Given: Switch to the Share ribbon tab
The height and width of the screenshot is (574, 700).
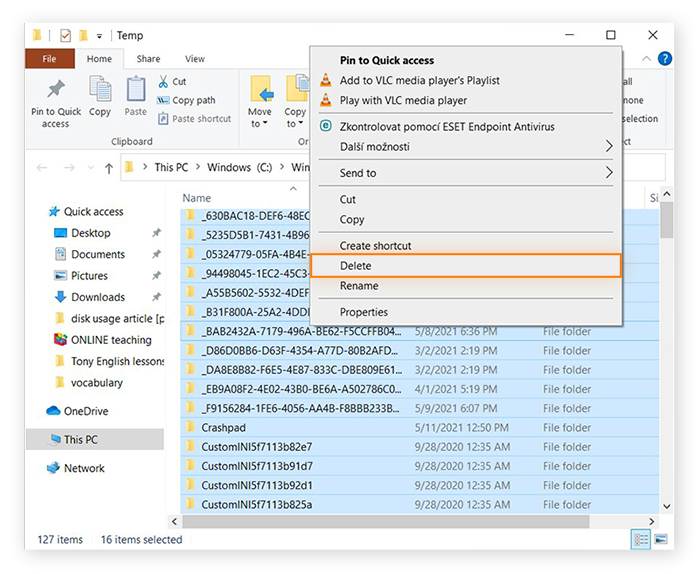Looking at the screenshot, I should [148, 59].
